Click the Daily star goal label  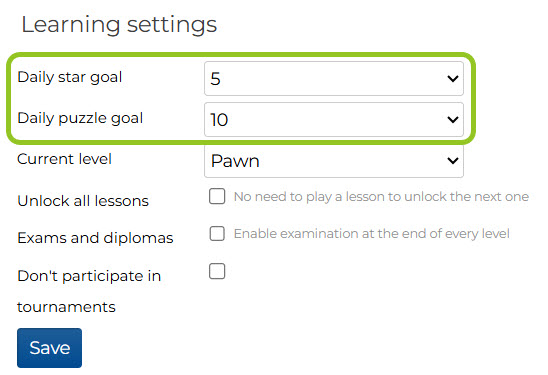(x=70, y=77)
